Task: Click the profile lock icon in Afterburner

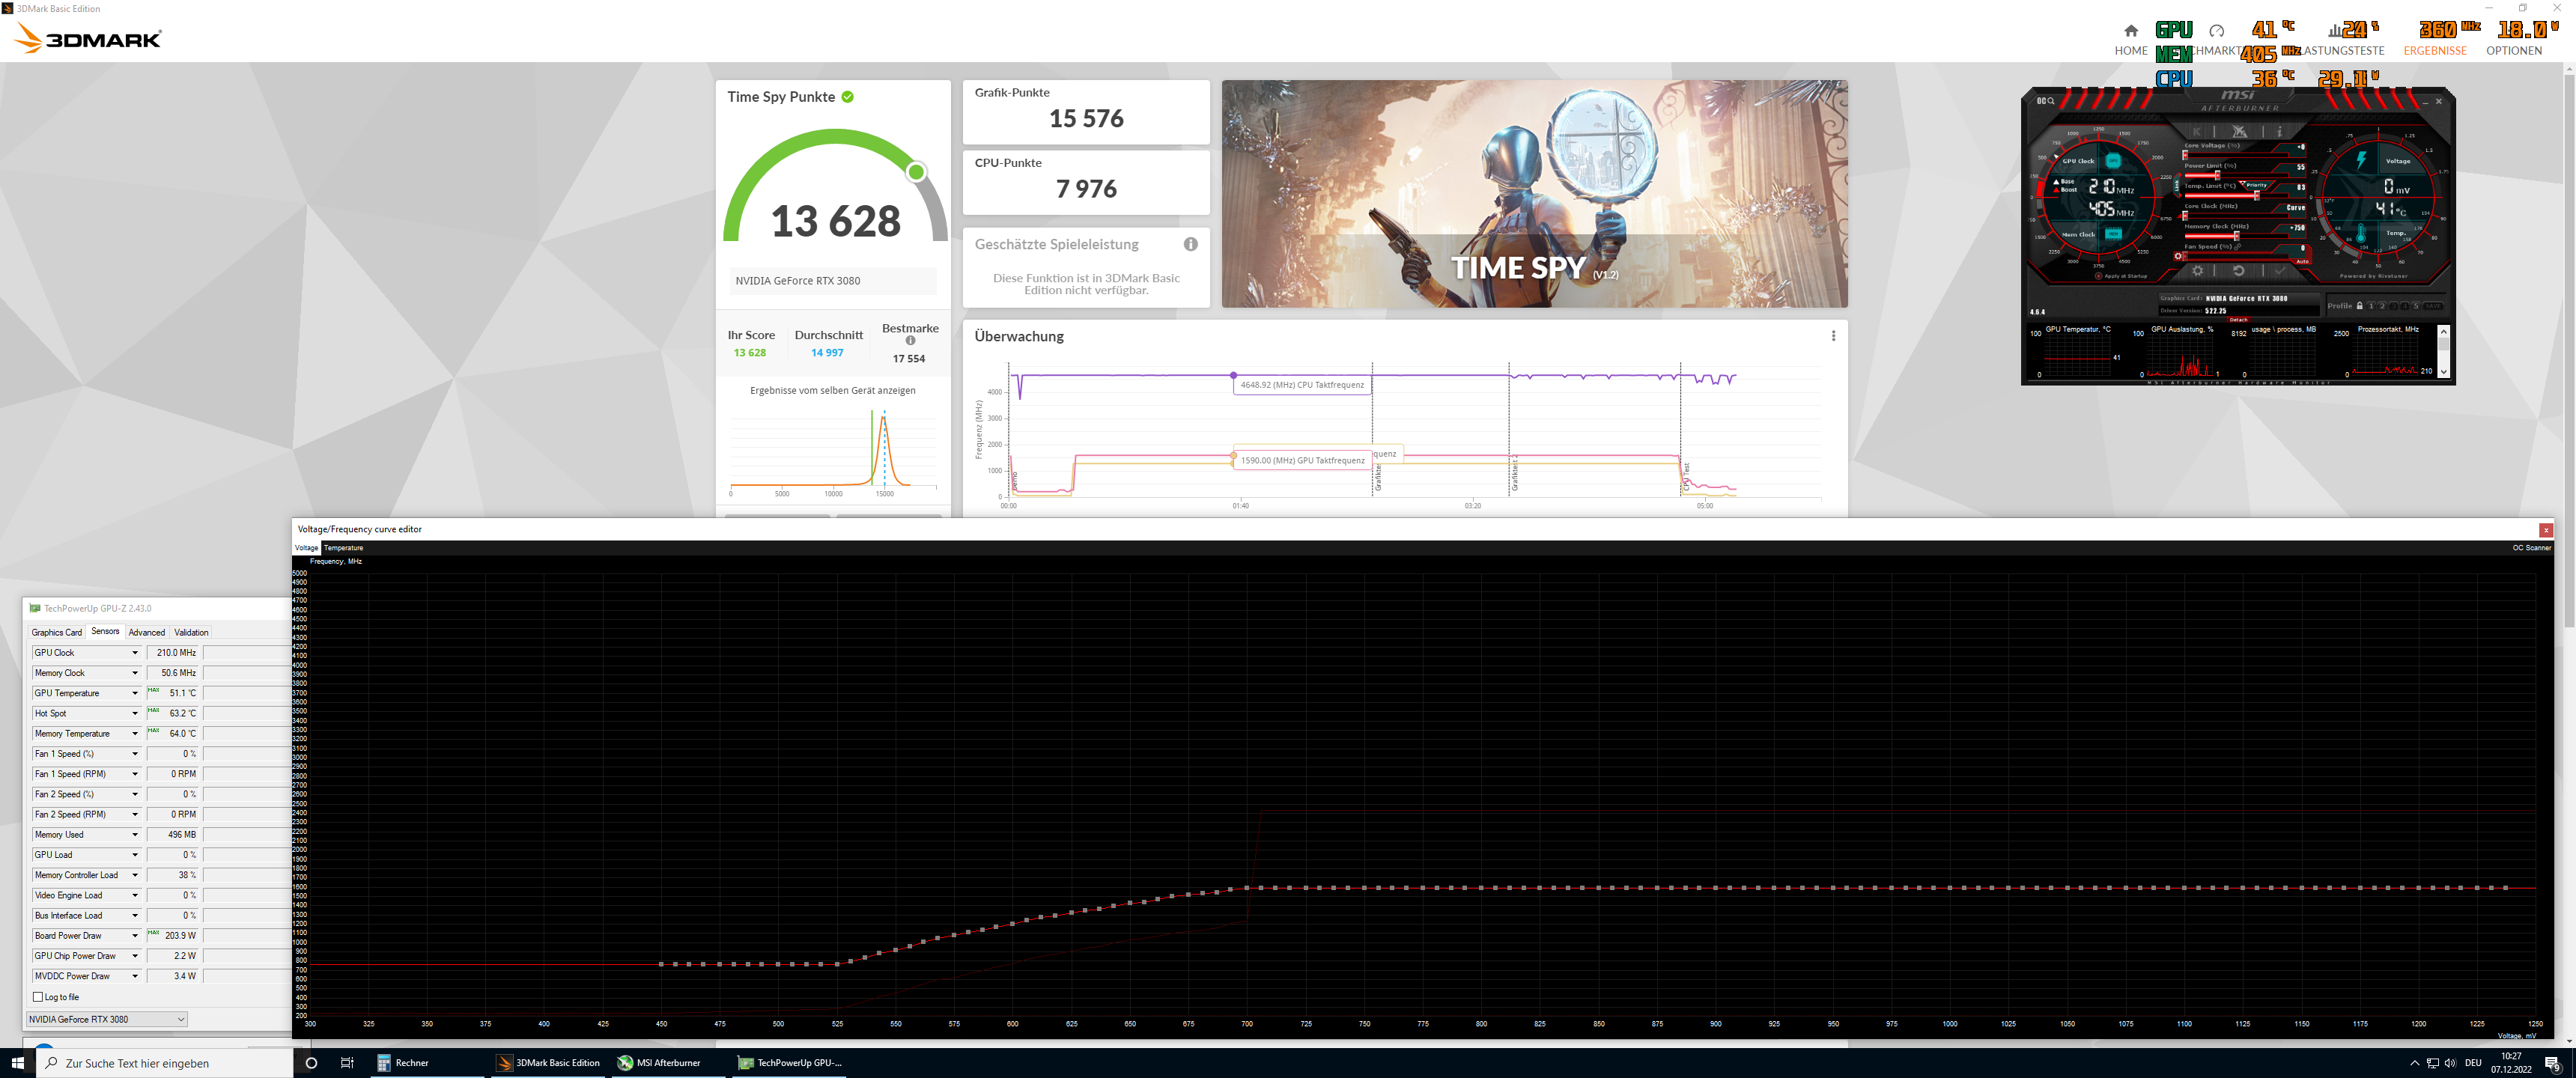Action: point(2360,306)
